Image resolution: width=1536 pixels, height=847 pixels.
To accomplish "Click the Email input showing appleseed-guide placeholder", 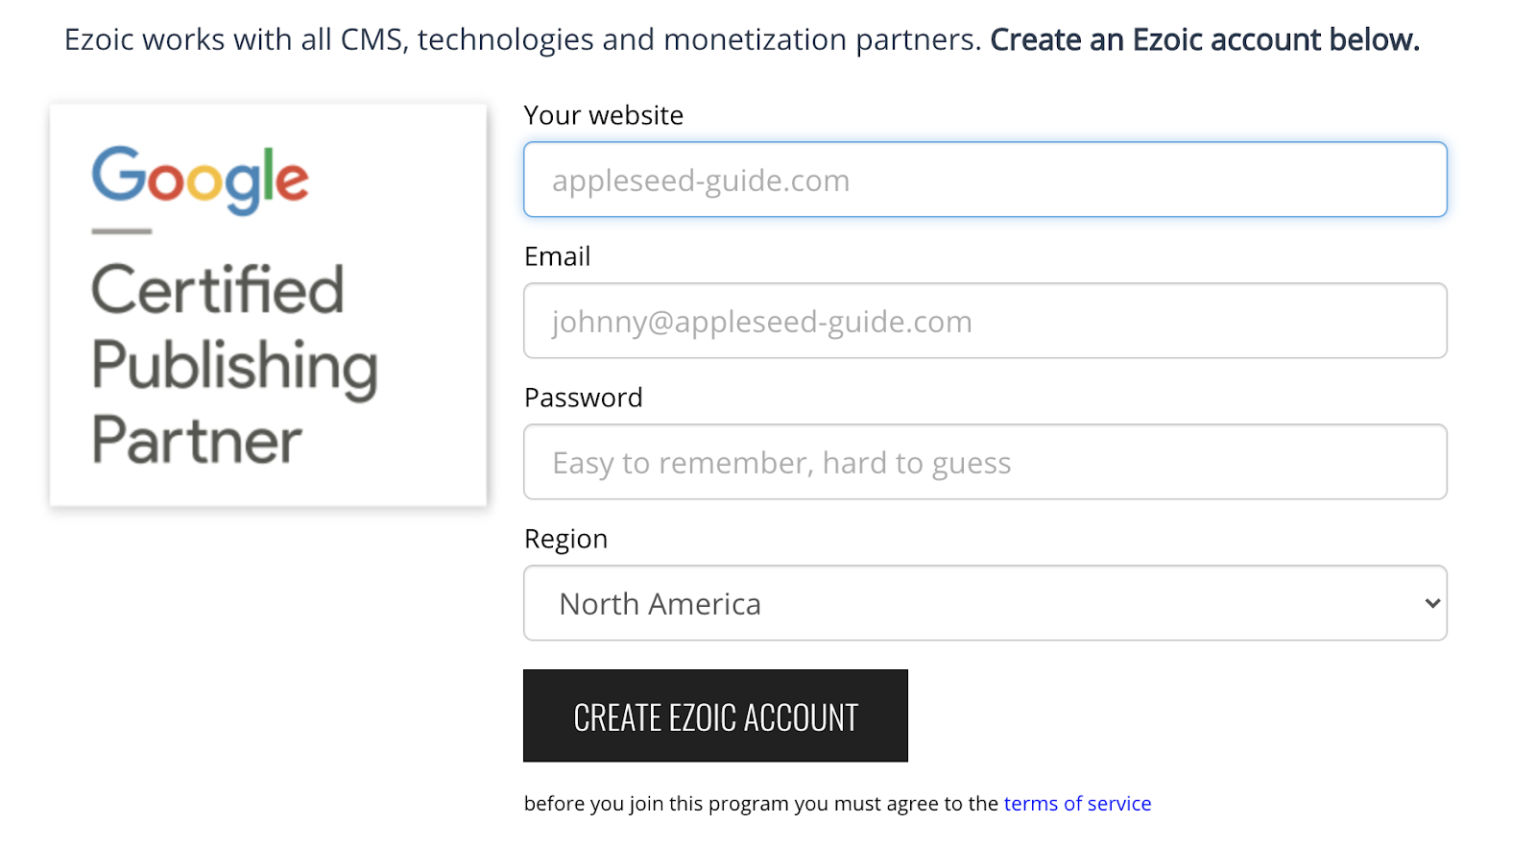I will 984,321.
